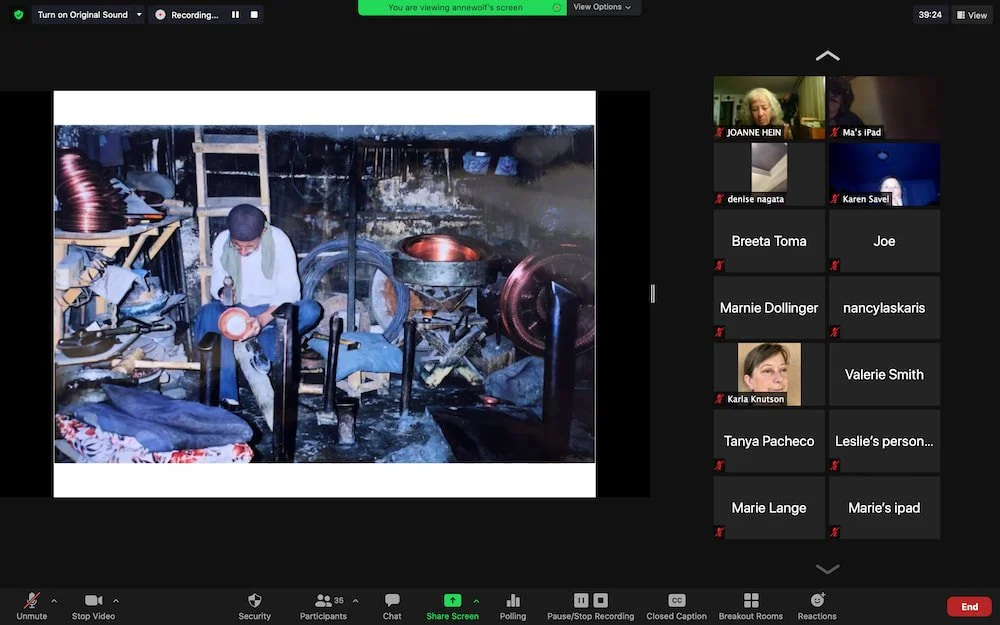This screenshot has width=1000, height=625.
Task: Open Breakout Rooms
Action: (751, 606)
